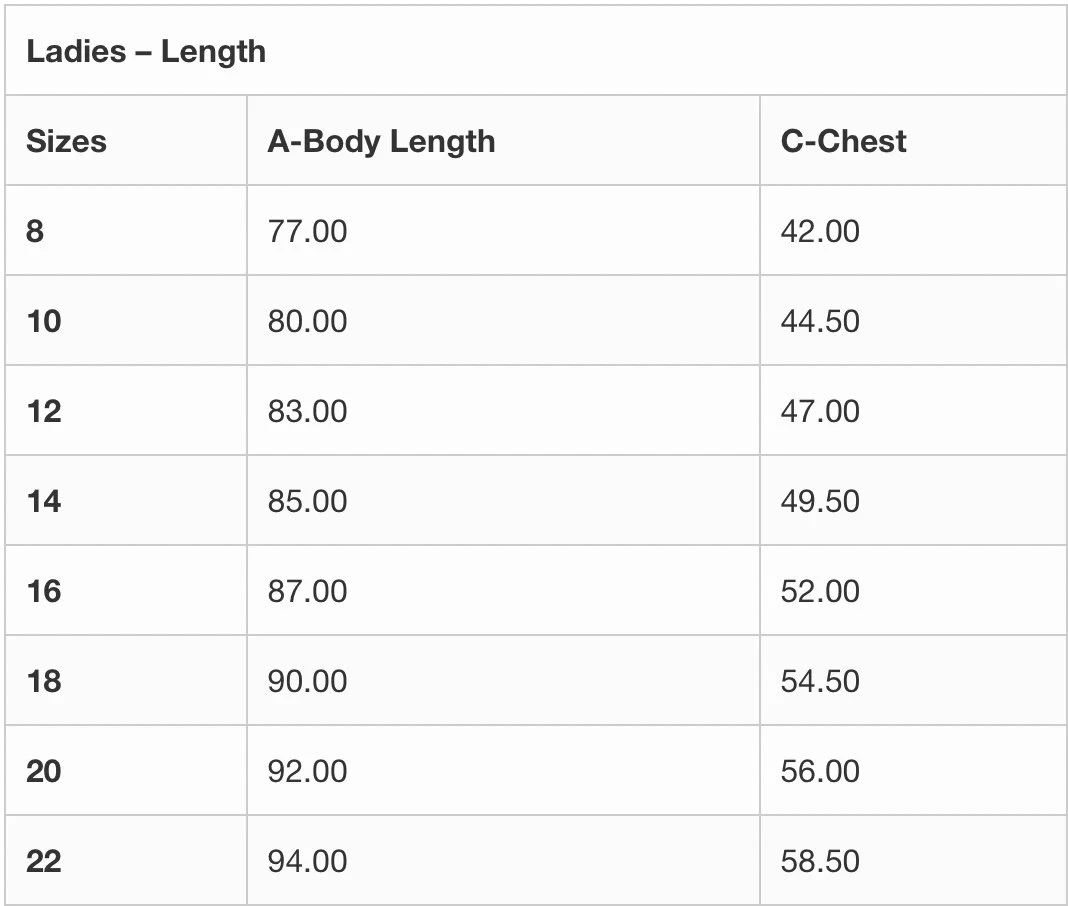Select body length value 94.00

pos(307,861)
